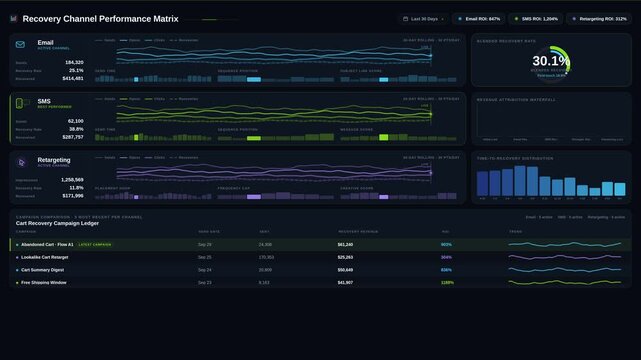
Task: Click trend sparkline for Cart Summary Digest
Action: [565, 270]
